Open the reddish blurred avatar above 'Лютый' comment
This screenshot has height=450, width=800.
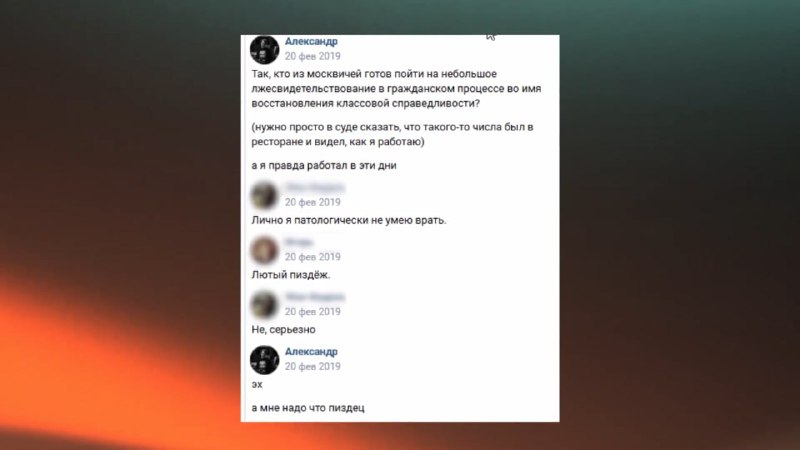point(264,250)
